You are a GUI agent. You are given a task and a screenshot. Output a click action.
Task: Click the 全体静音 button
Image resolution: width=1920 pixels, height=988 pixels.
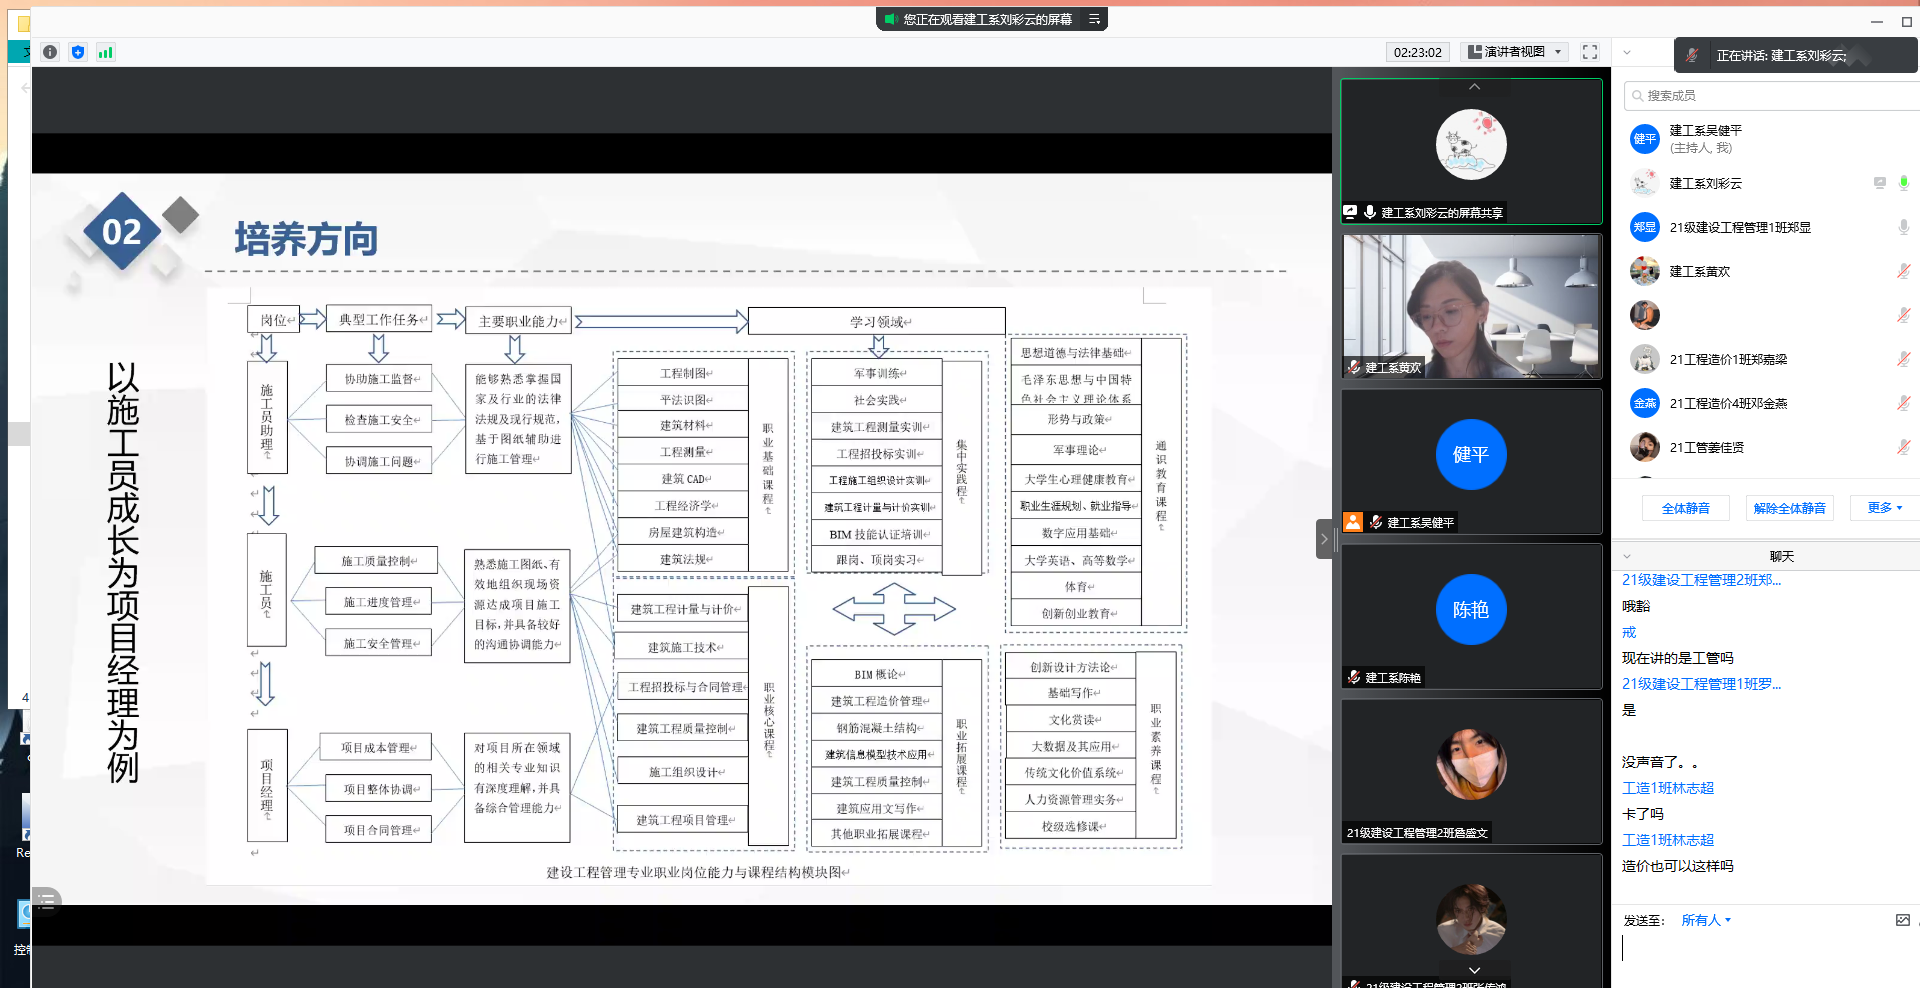coord(1685,508)
